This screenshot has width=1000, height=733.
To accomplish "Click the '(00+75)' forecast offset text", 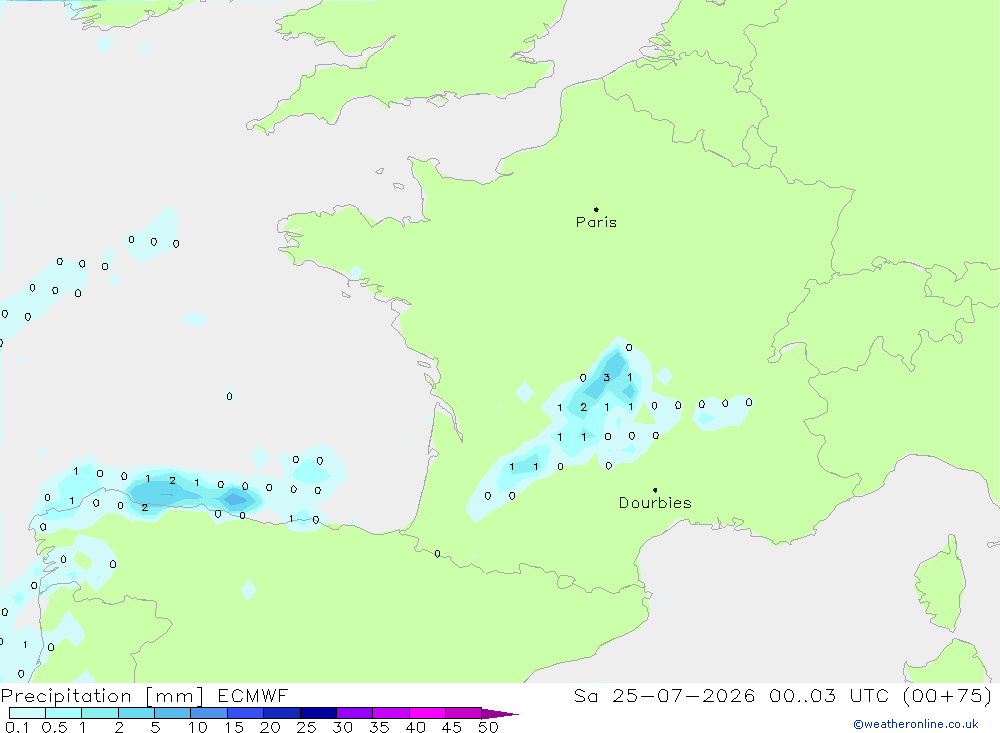I will (947, 695).
